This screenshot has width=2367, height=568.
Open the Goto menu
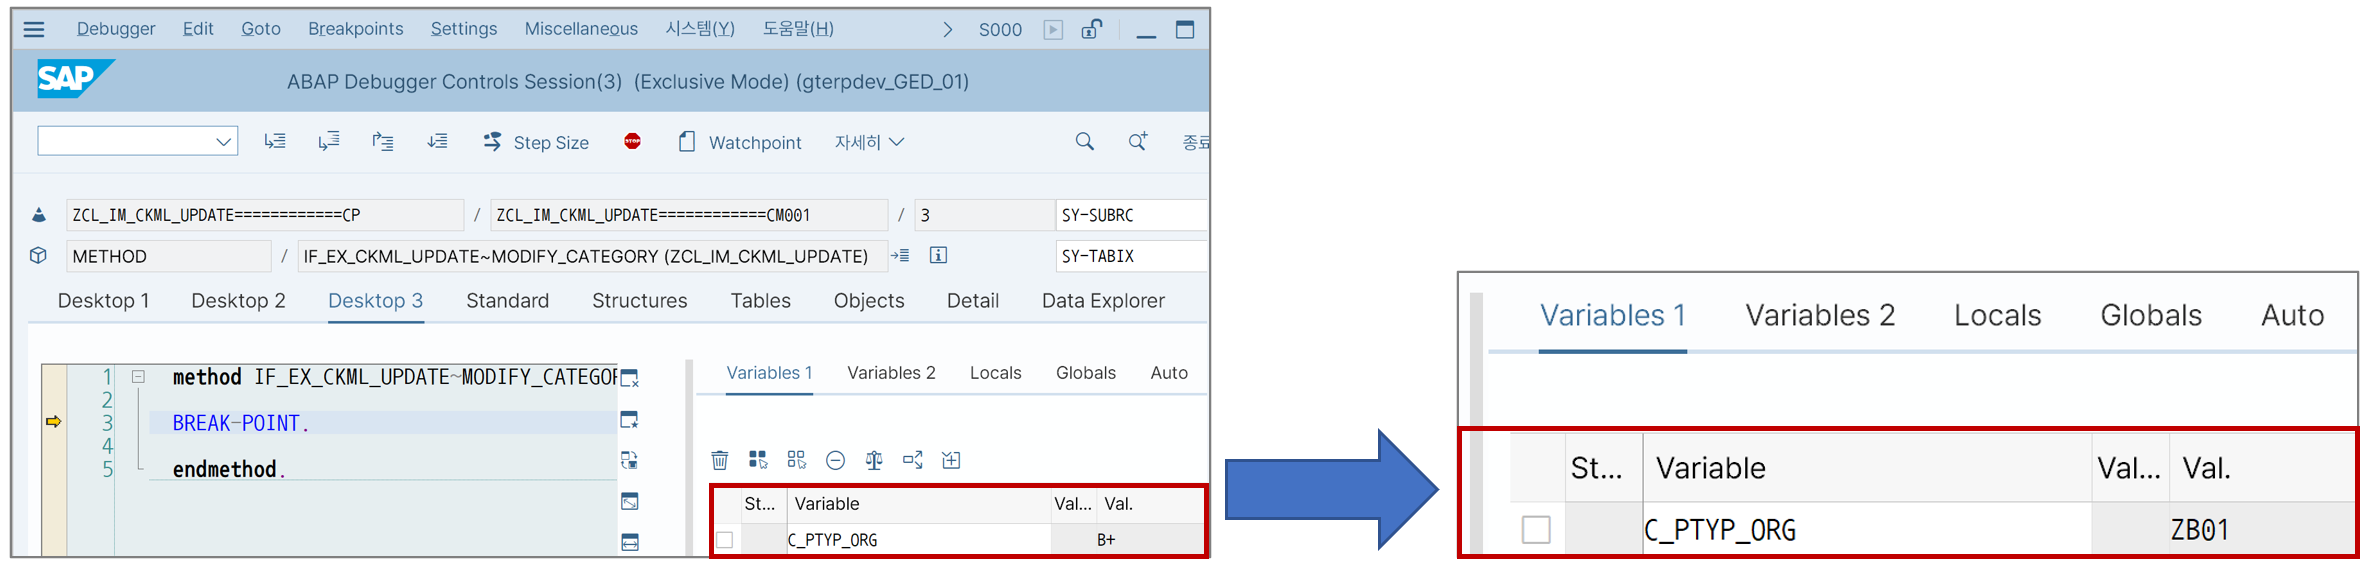coord(261,29)
